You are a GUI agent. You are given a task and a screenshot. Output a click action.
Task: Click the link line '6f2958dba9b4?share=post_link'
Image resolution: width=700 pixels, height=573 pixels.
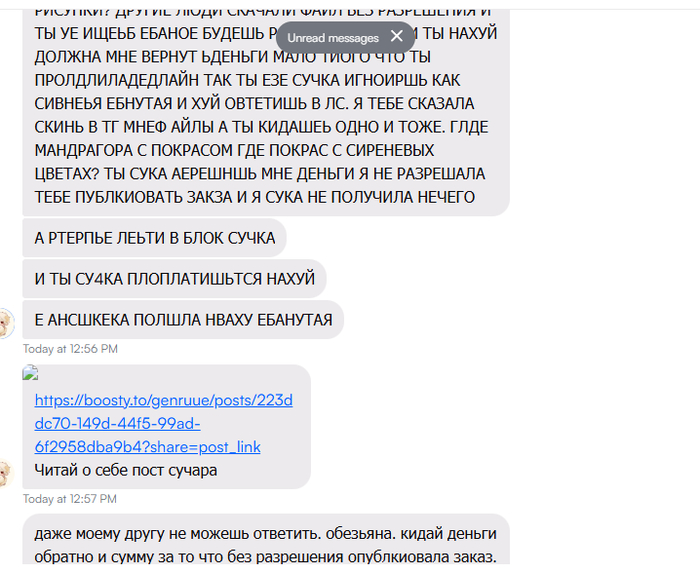coord(147,447)
